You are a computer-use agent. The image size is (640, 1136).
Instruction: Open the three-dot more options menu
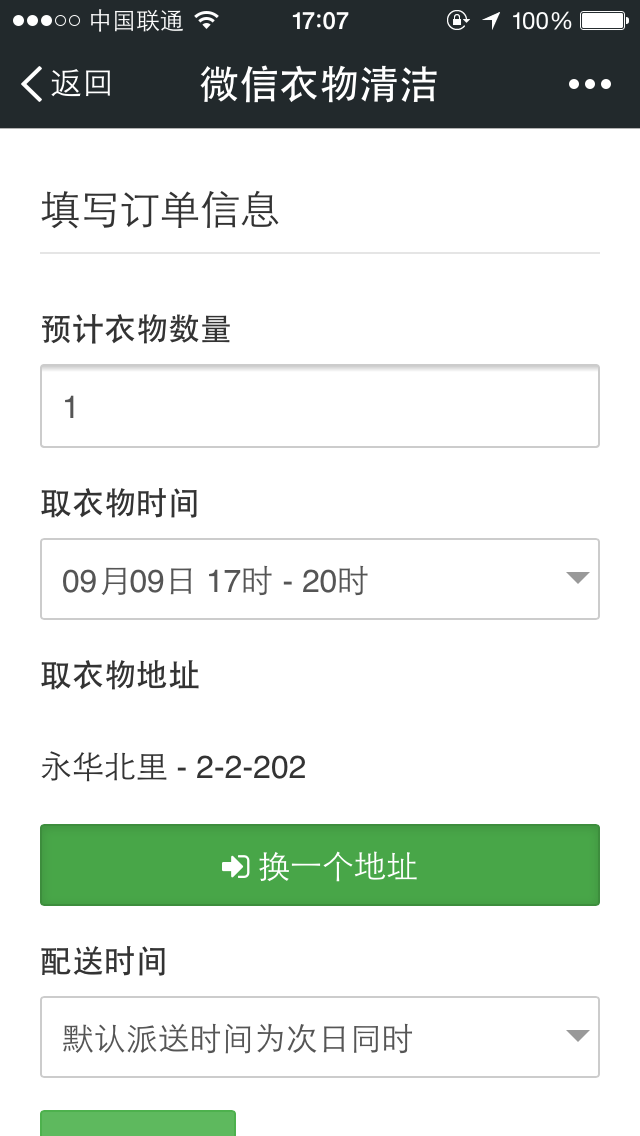pos(589,84)
